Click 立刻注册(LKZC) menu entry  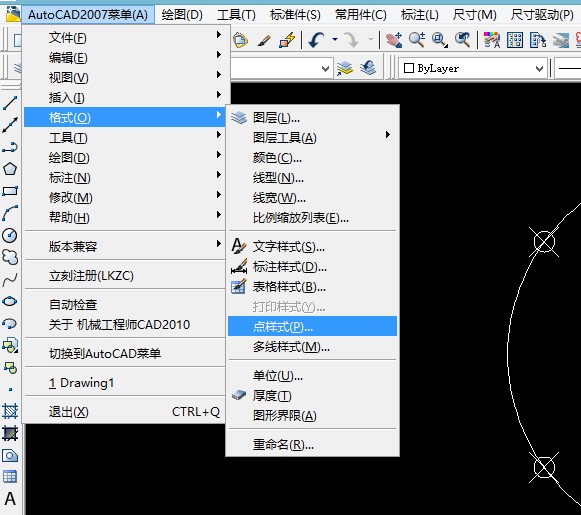pyautogui.click(x=124, y=275)
